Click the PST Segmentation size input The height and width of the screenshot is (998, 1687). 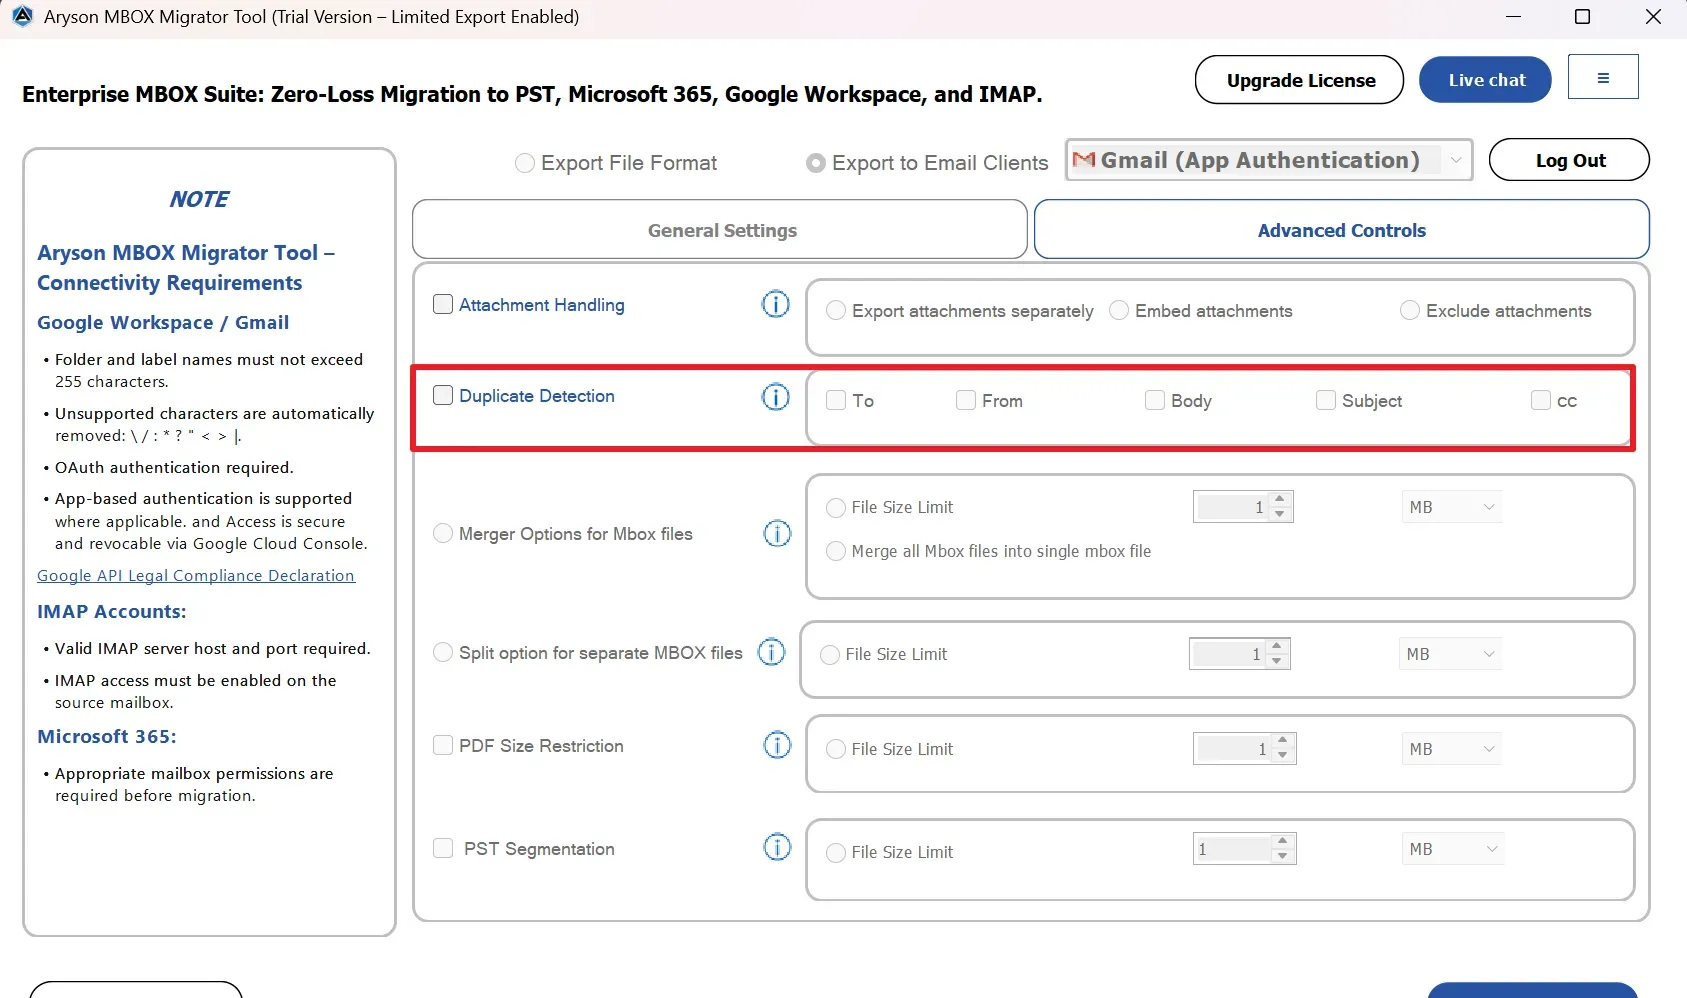pos(1233,849)
